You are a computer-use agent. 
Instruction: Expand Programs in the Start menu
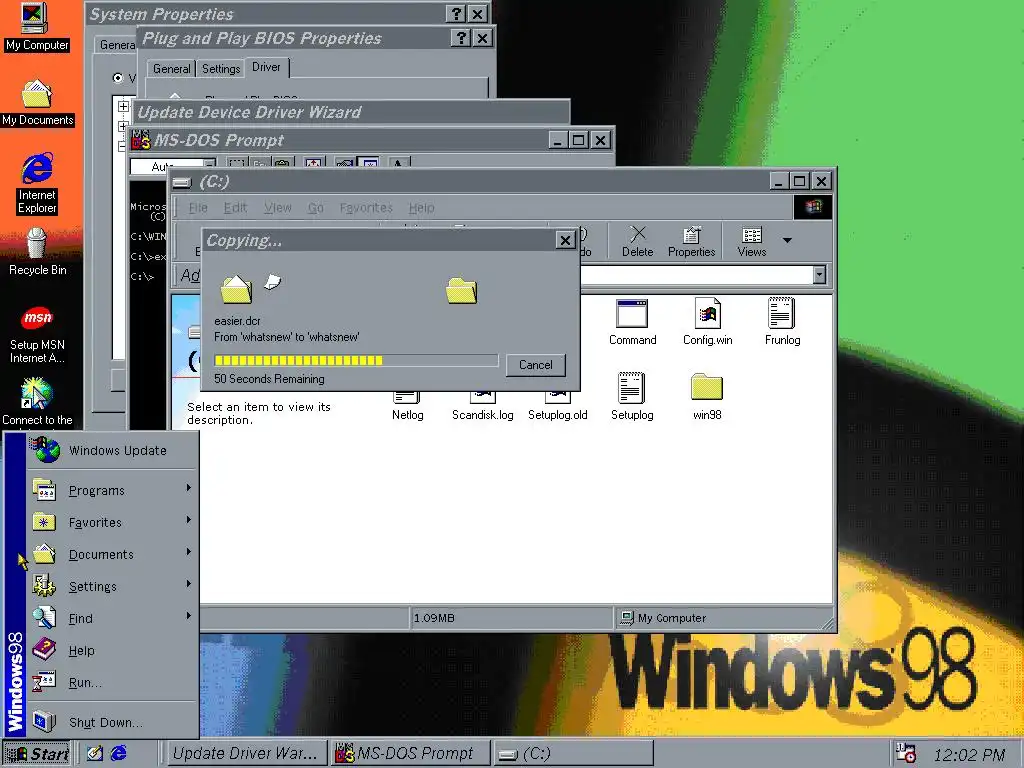pos(112,490)
